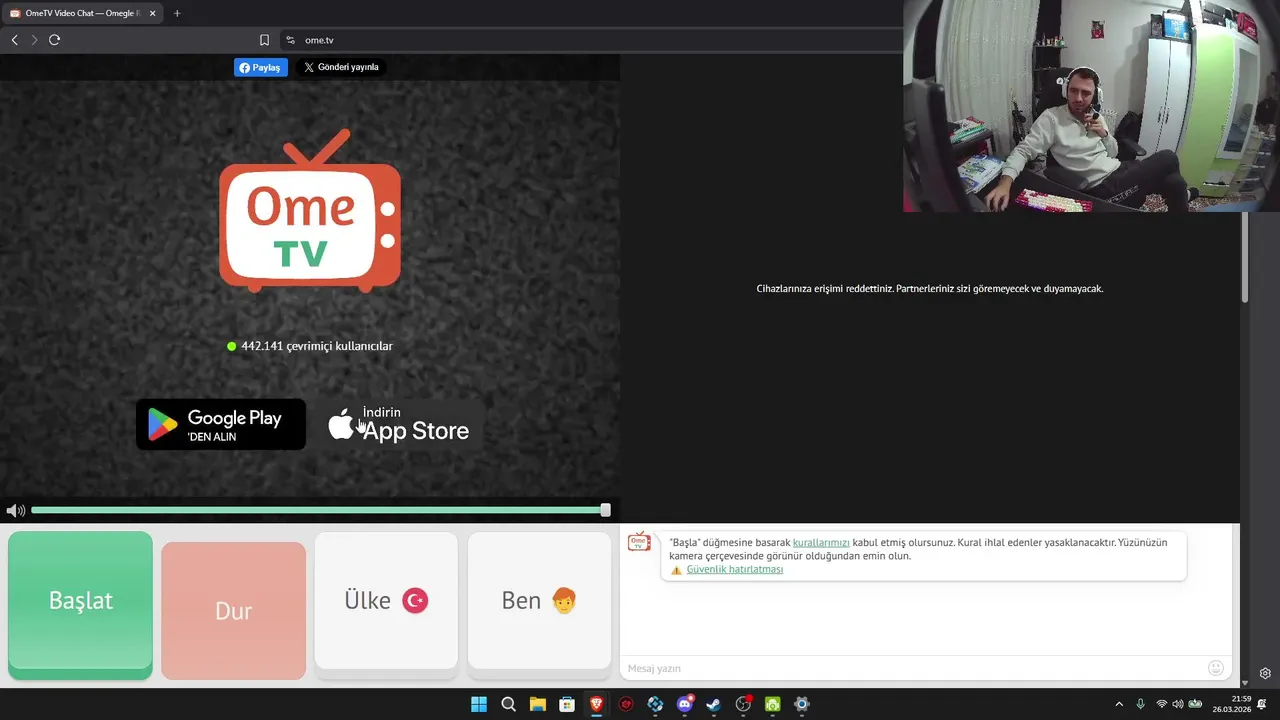The image size is (1280, 720).
Task: Open the settings gear beside the chat box
Action: [x=1265, y=673]
